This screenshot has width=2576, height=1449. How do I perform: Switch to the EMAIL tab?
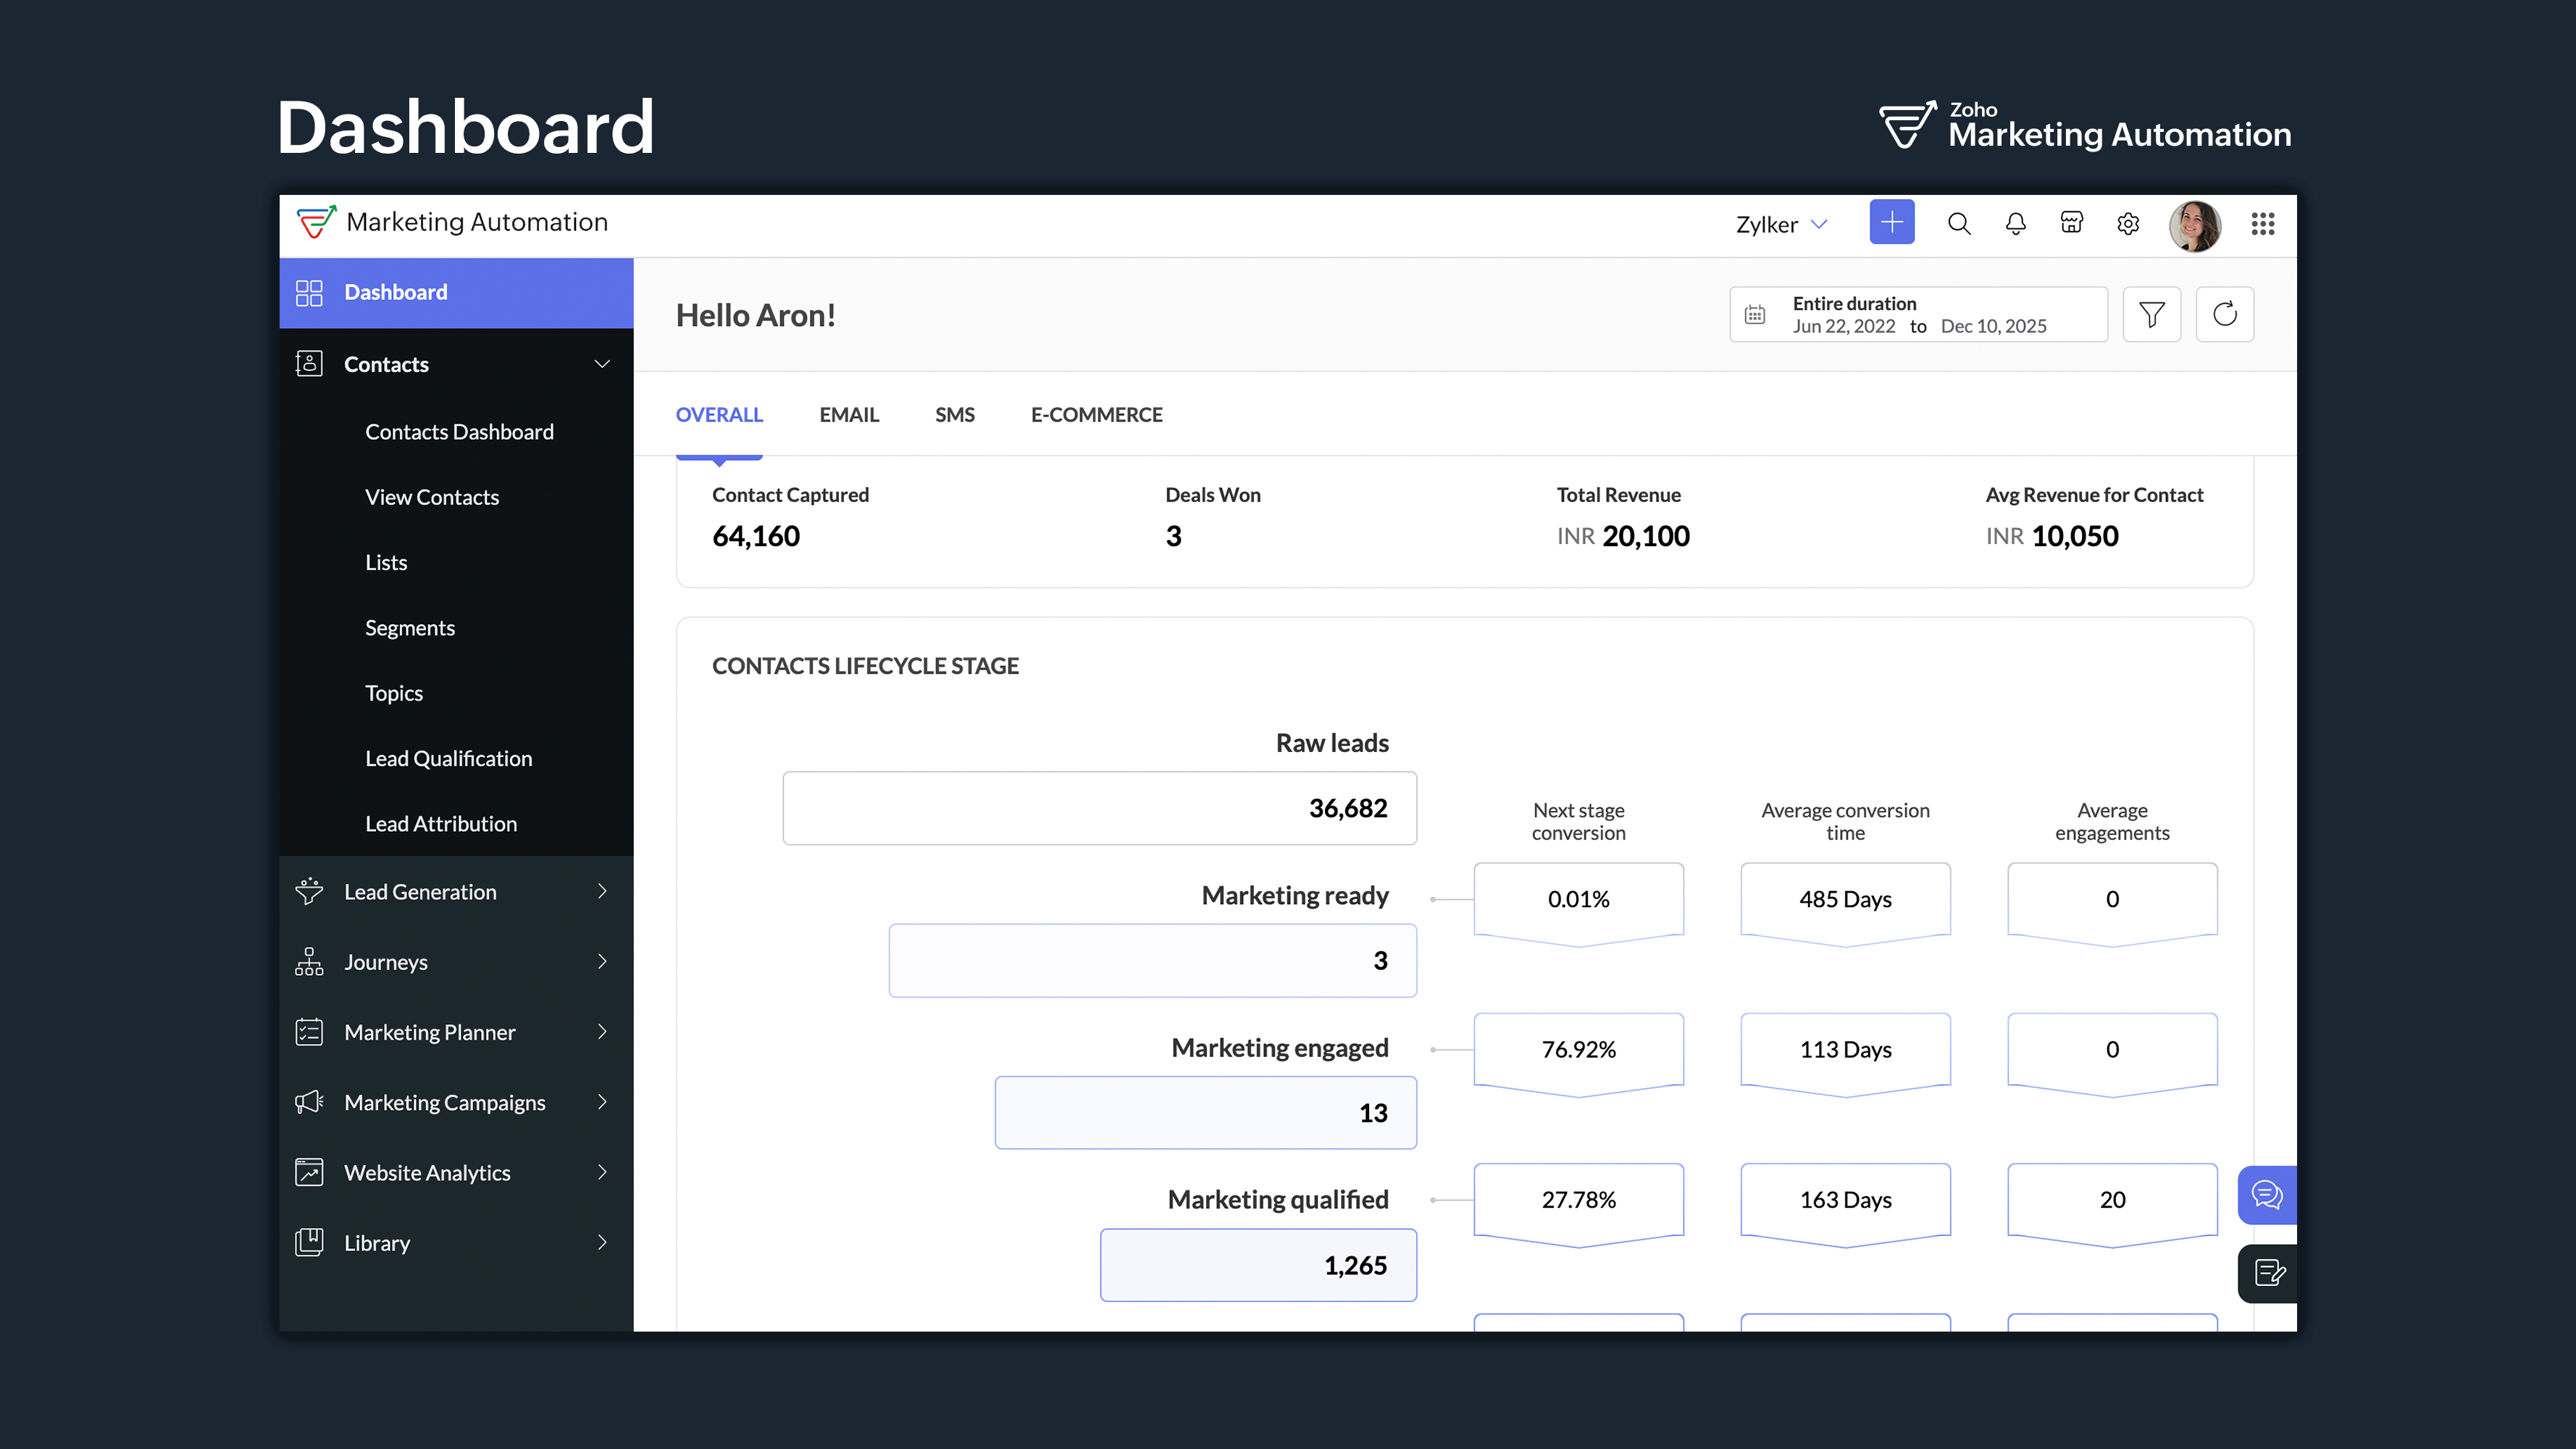[x=848, y=414]
